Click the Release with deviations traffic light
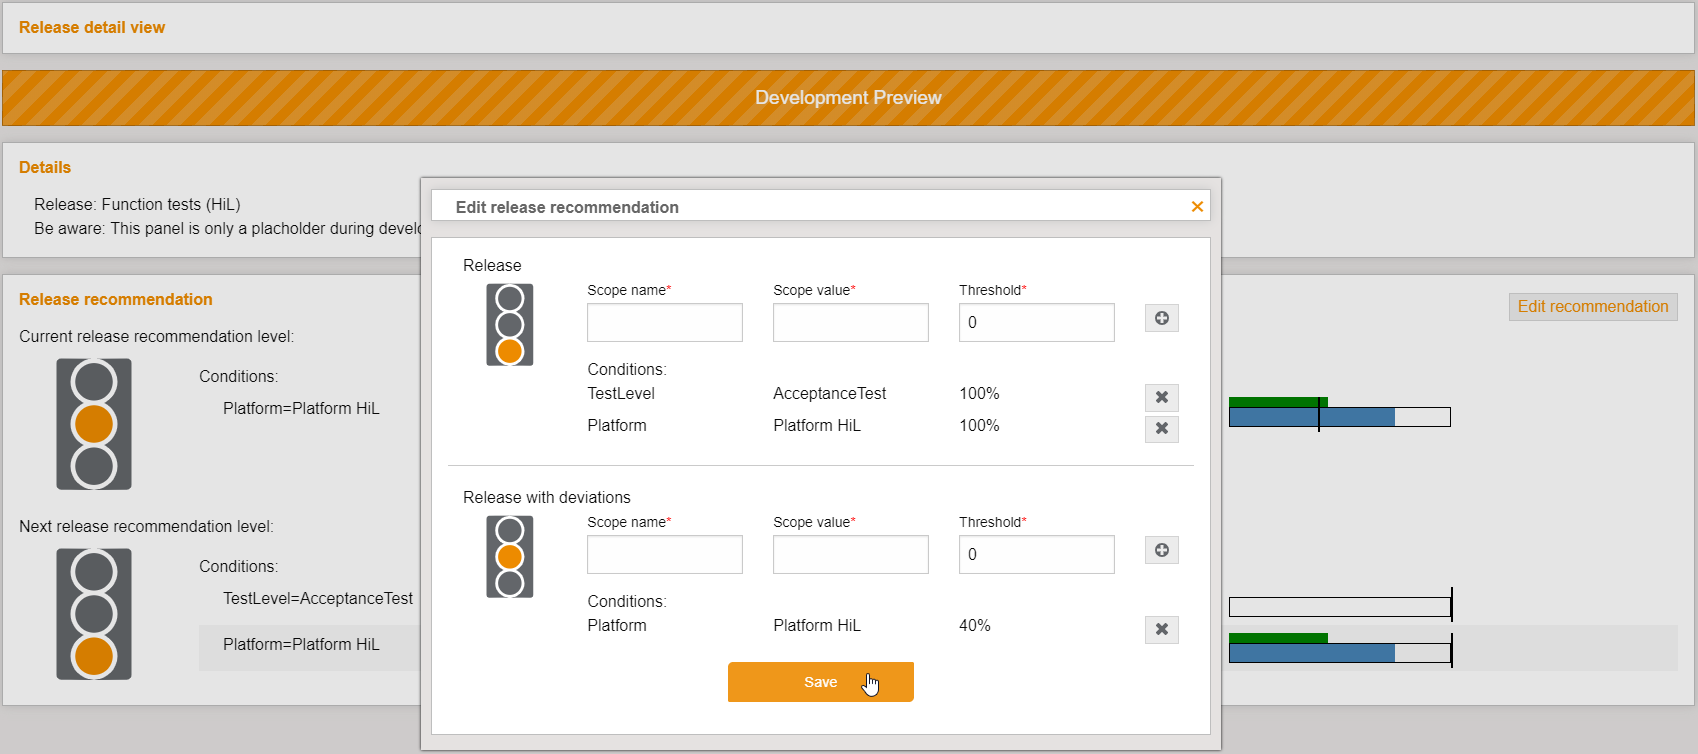 pos(510,557)
